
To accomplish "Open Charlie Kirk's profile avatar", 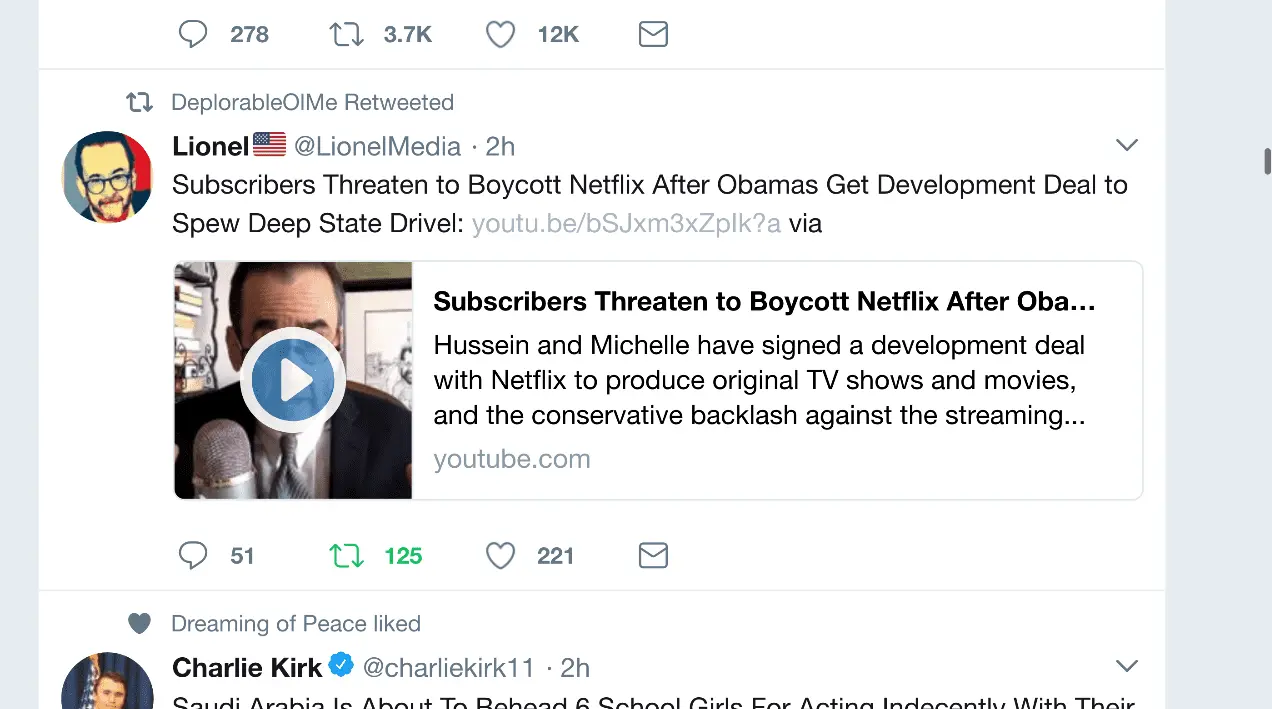I will [108, 685].
